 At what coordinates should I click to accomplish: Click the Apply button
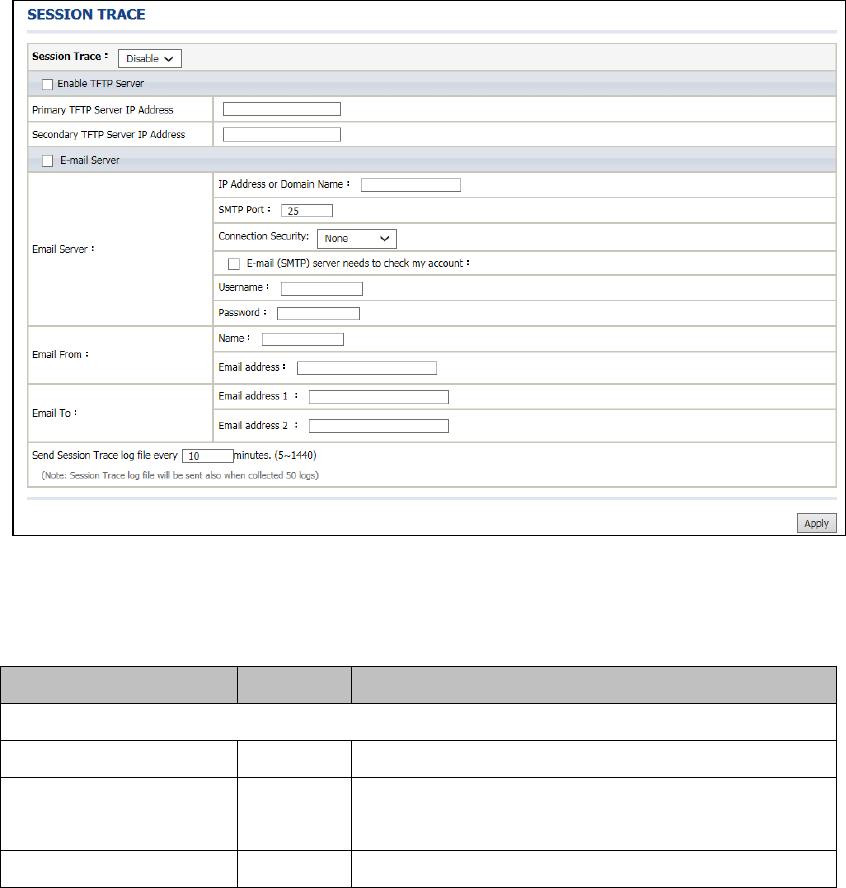[x=817, y=523]
